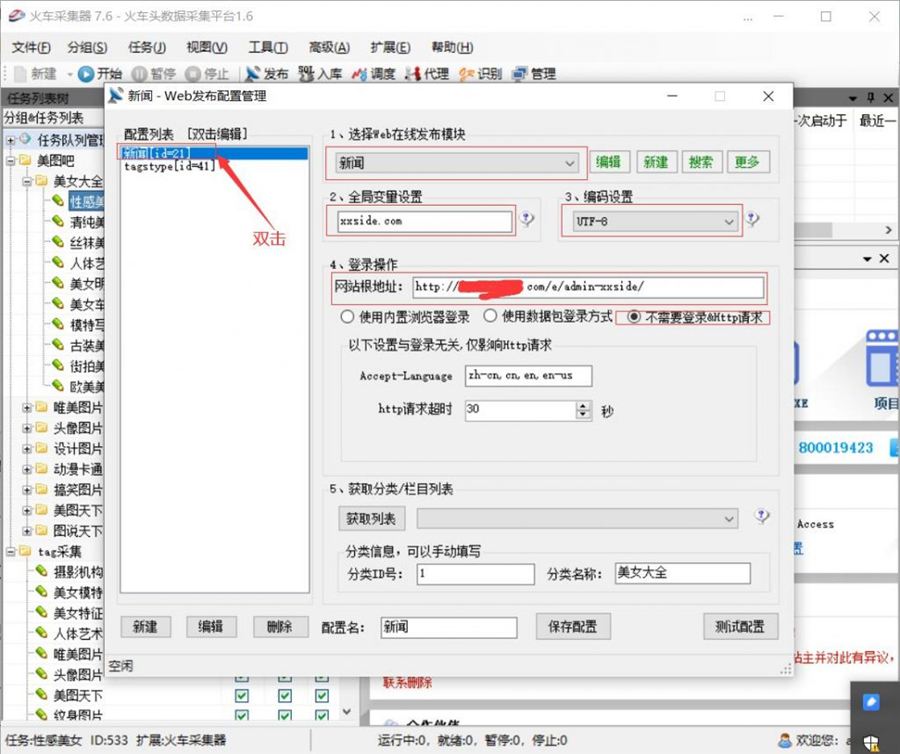Viewport: 900px width, 754px height.
Task: Click help icon beside encoding dropdown
Action: pos(752,221)
